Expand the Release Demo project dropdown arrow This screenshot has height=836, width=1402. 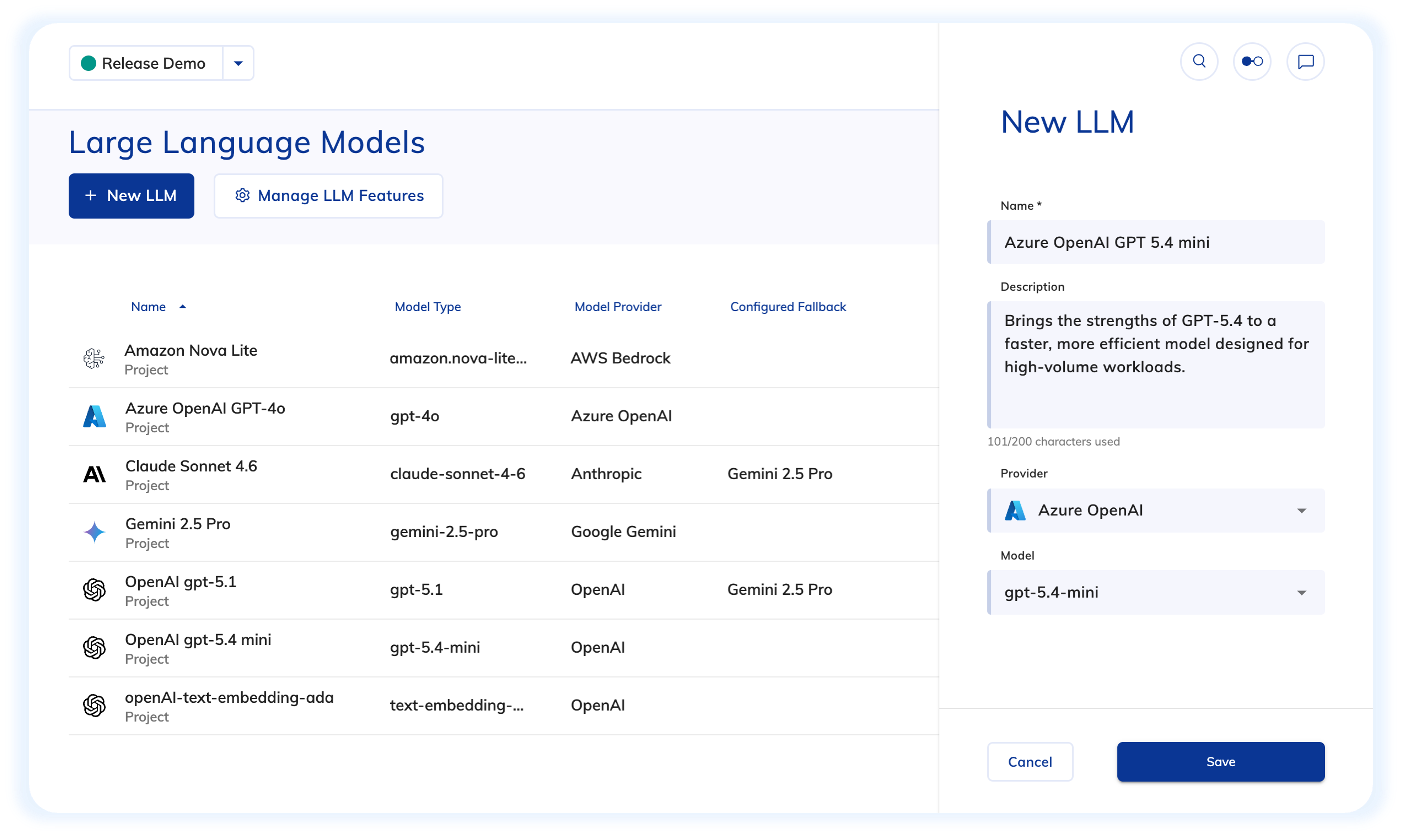[x=238, y=63]
